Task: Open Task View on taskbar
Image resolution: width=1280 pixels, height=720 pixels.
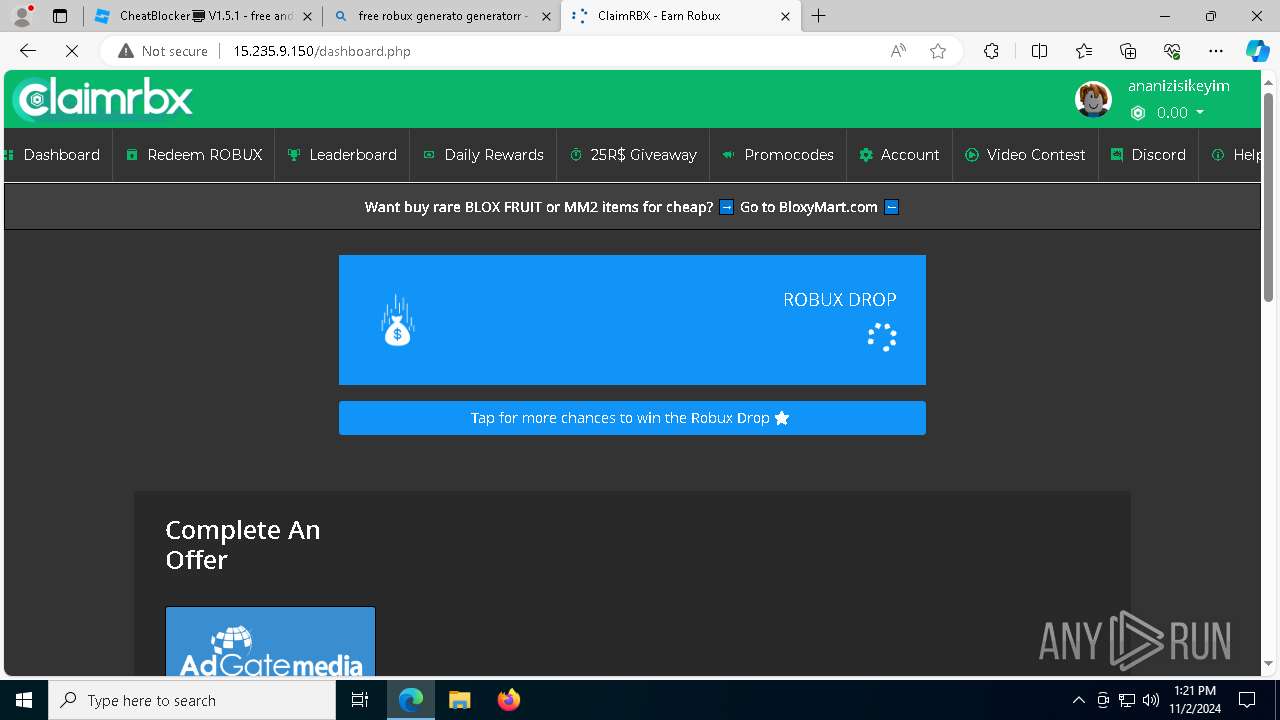Action: [360, 700]
